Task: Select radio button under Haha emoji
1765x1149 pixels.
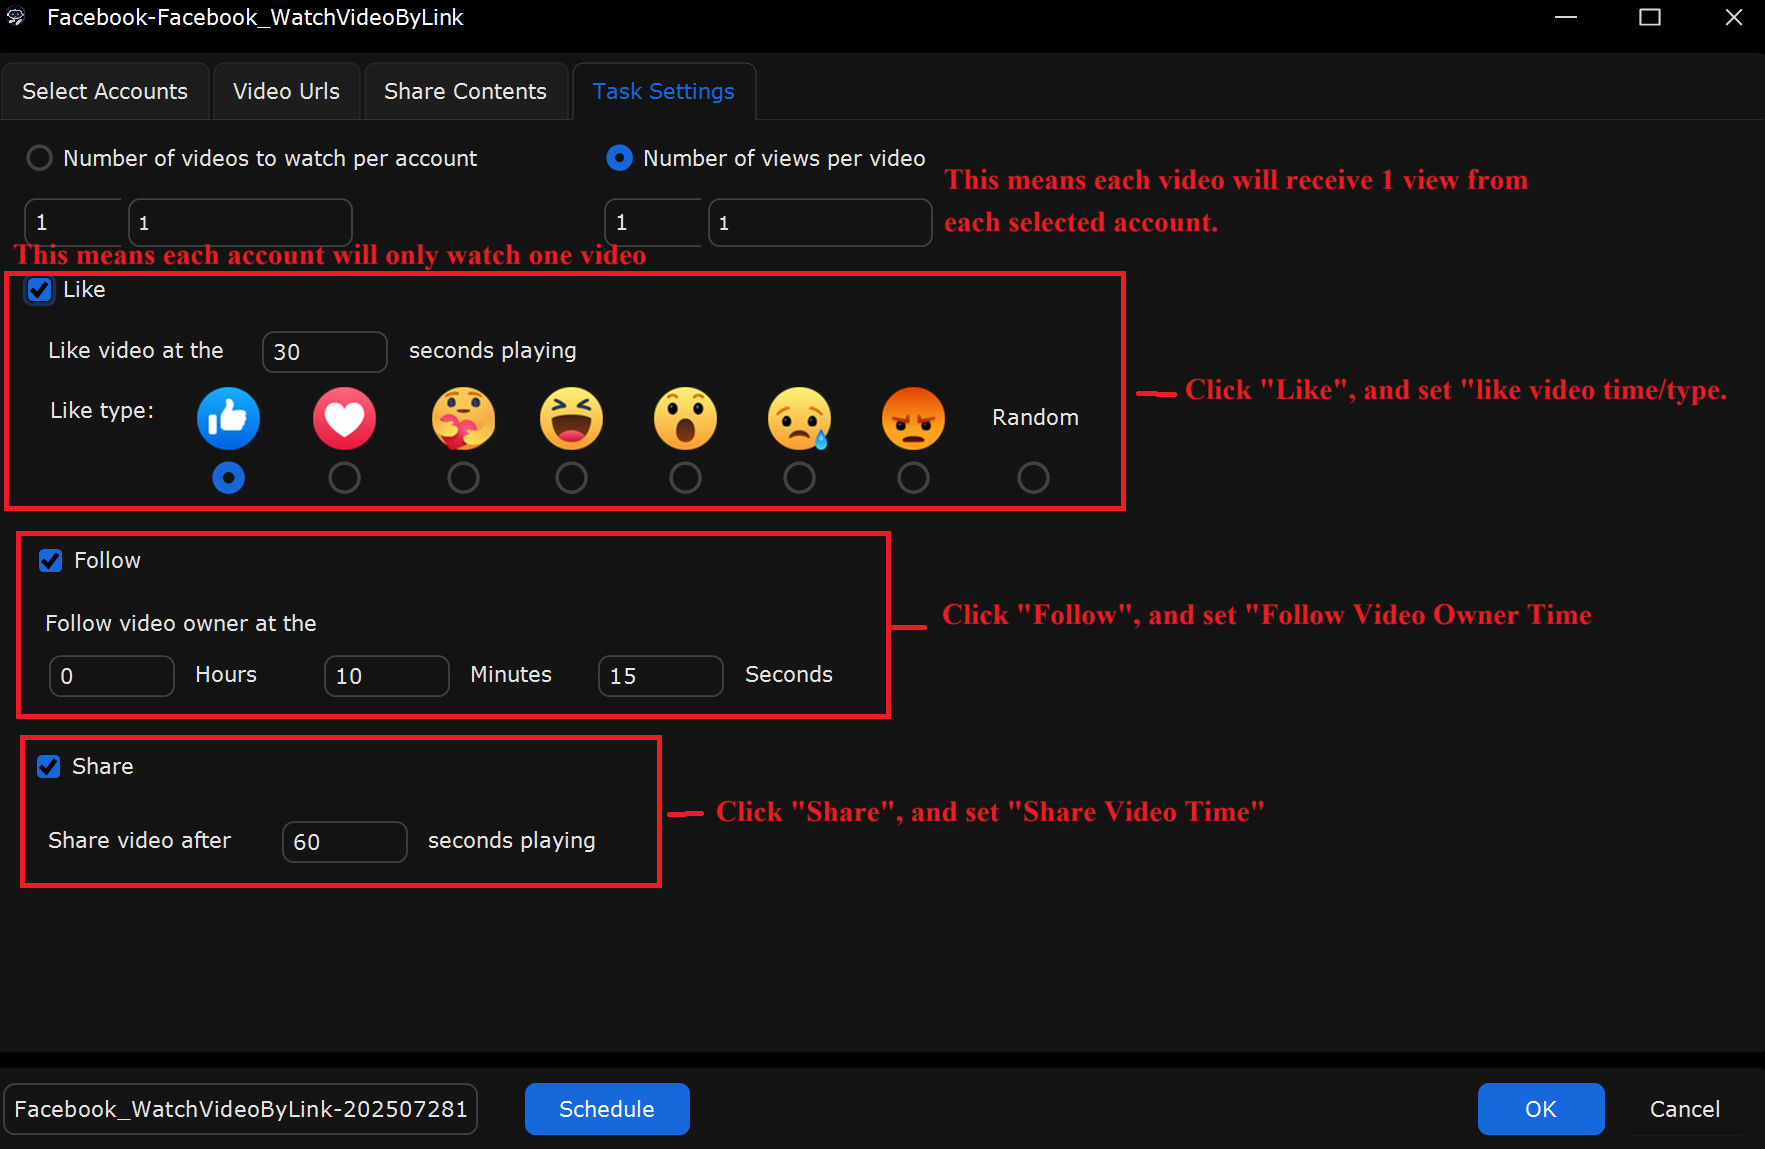Action: (x=571, y=478)
